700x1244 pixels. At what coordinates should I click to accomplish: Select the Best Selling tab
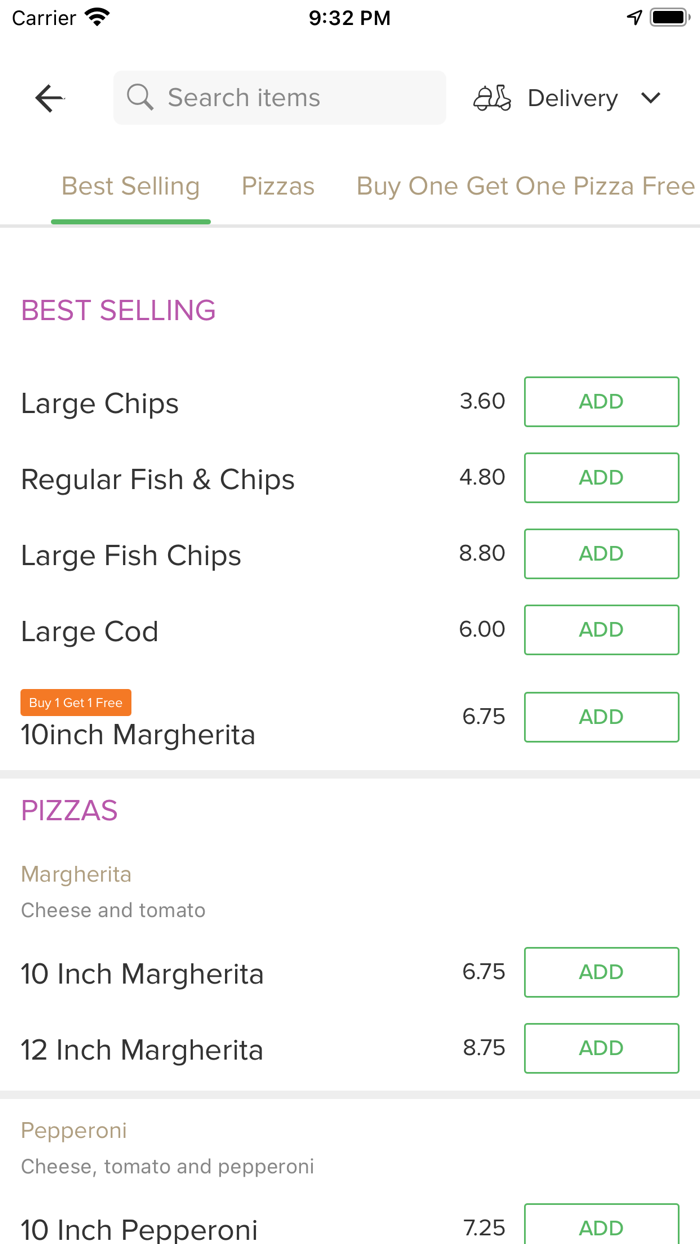pyautogui.click(x=130, y=185)
